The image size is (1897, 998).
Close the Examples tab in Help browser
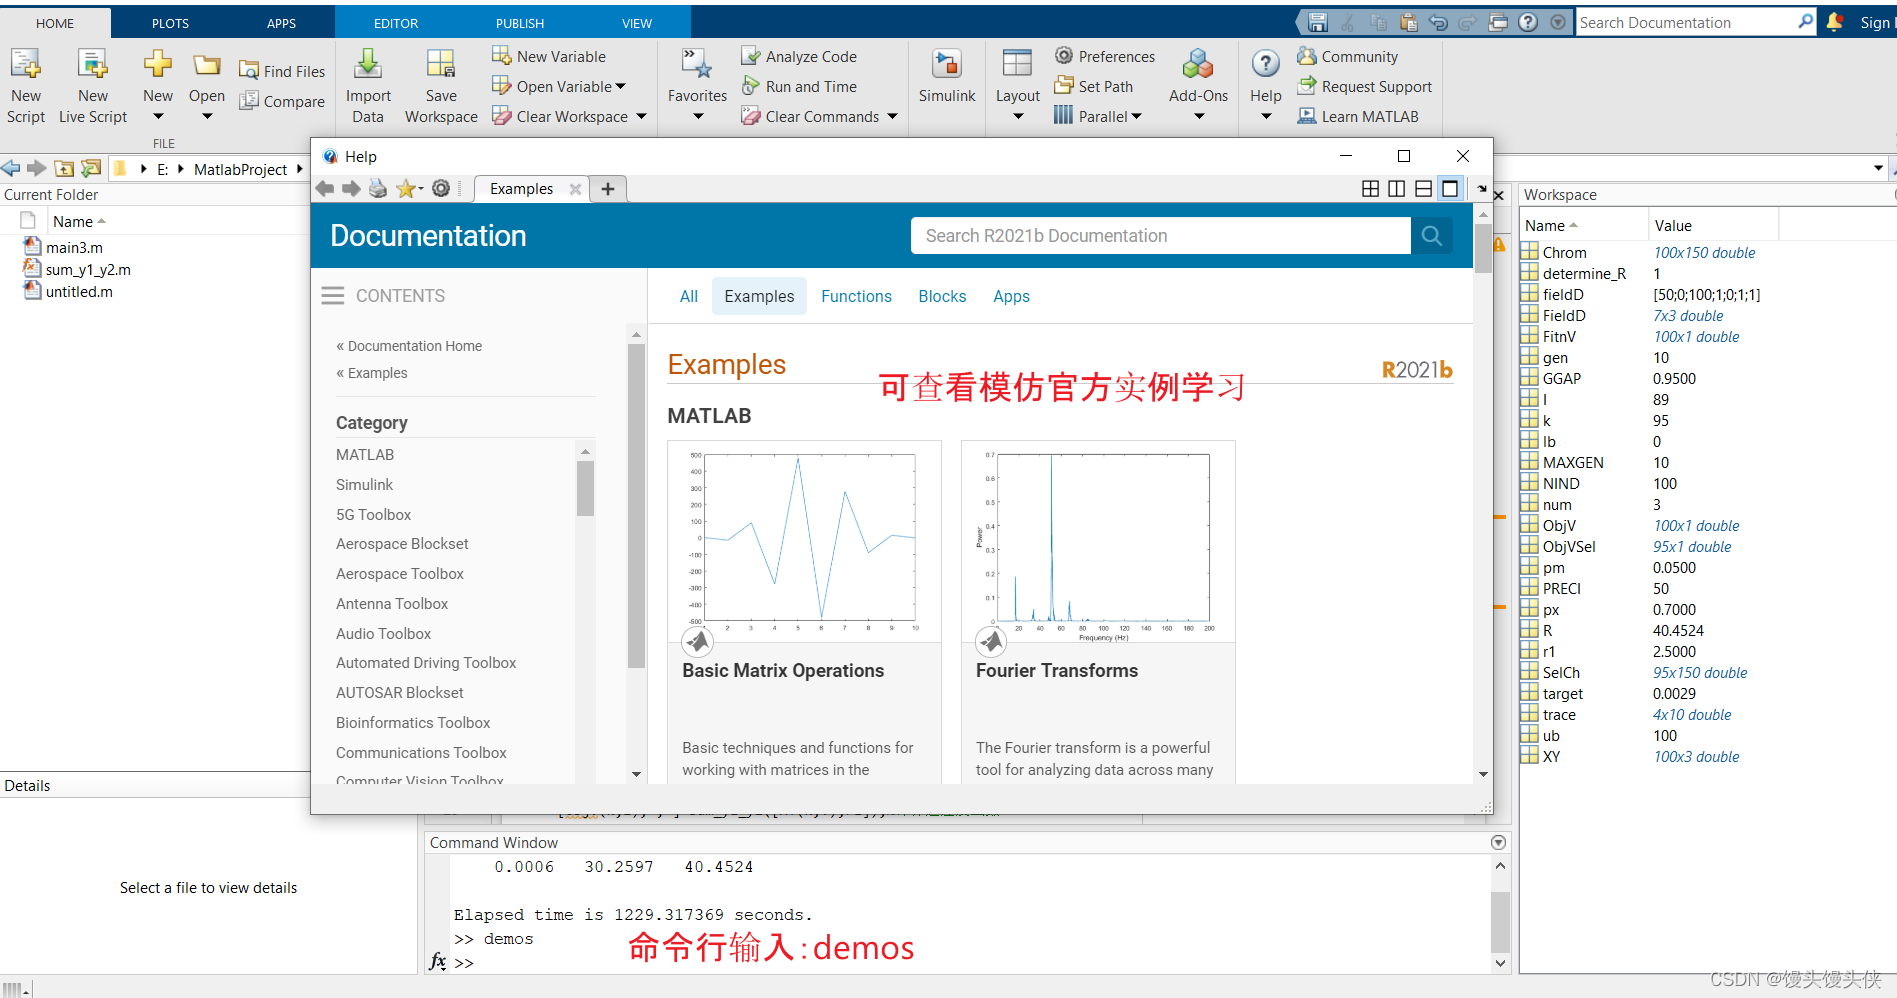575,188
